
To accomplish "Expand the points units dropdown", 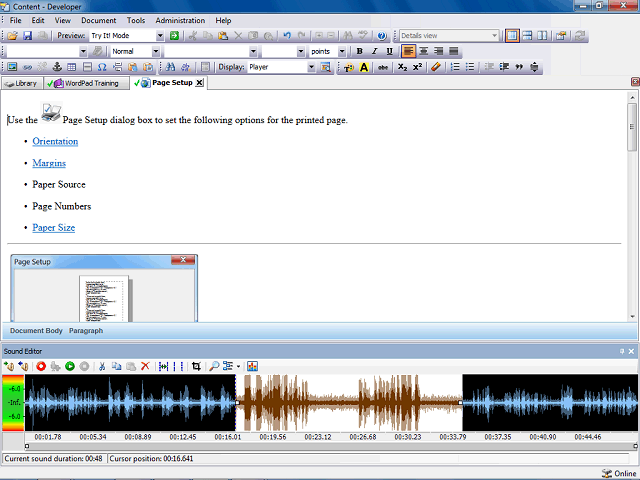I will [x=342, y=51].
